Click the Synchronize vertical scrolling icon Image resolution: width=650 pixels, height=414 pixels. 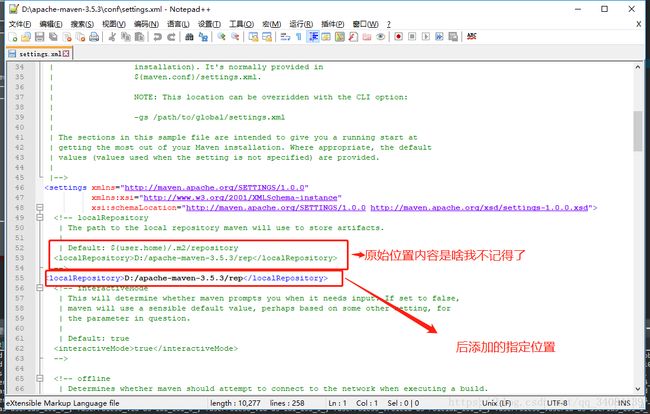[x=253, y=37]
